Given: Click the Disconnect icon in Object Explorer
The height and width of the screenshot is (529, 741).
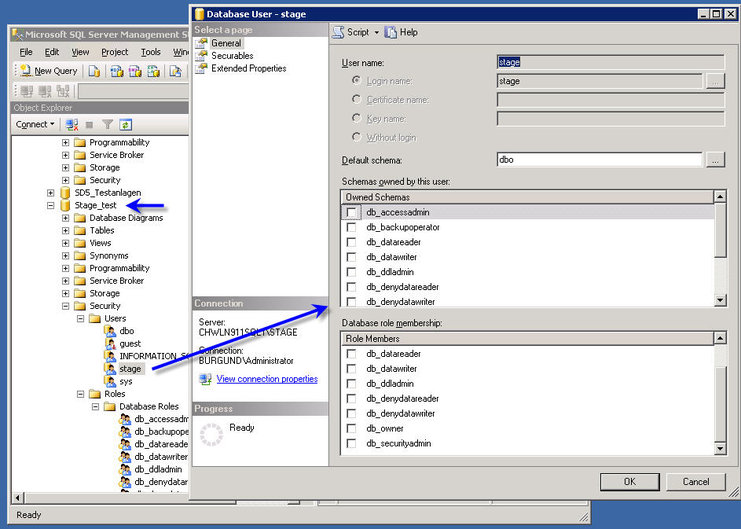Looking at the screenshot, I should pyautogui.click(x=72, y=125).
